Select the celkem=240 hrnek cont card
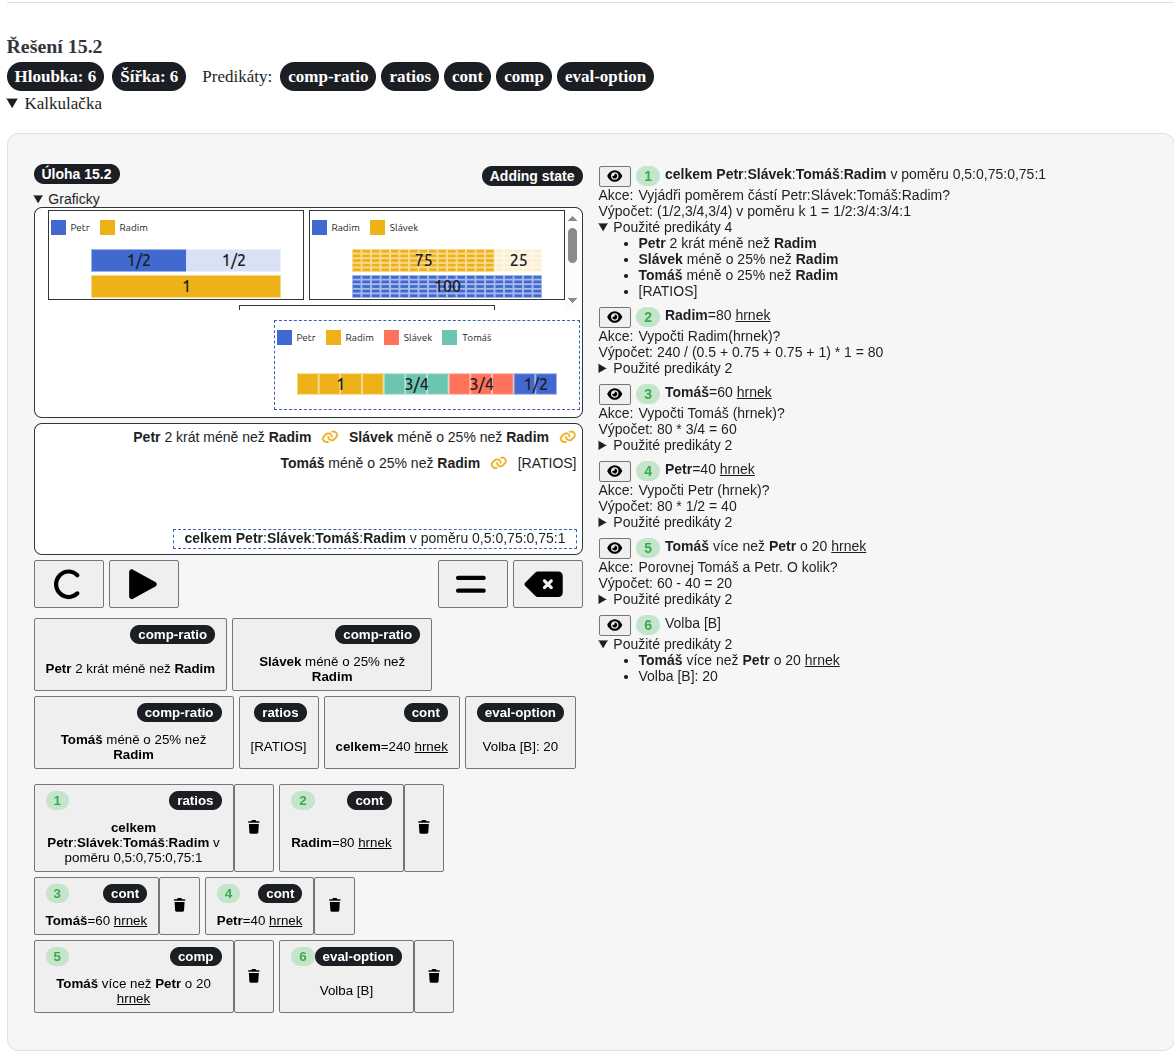The height and width of the screenshot is (1060, 1174). tap(391, 733)
